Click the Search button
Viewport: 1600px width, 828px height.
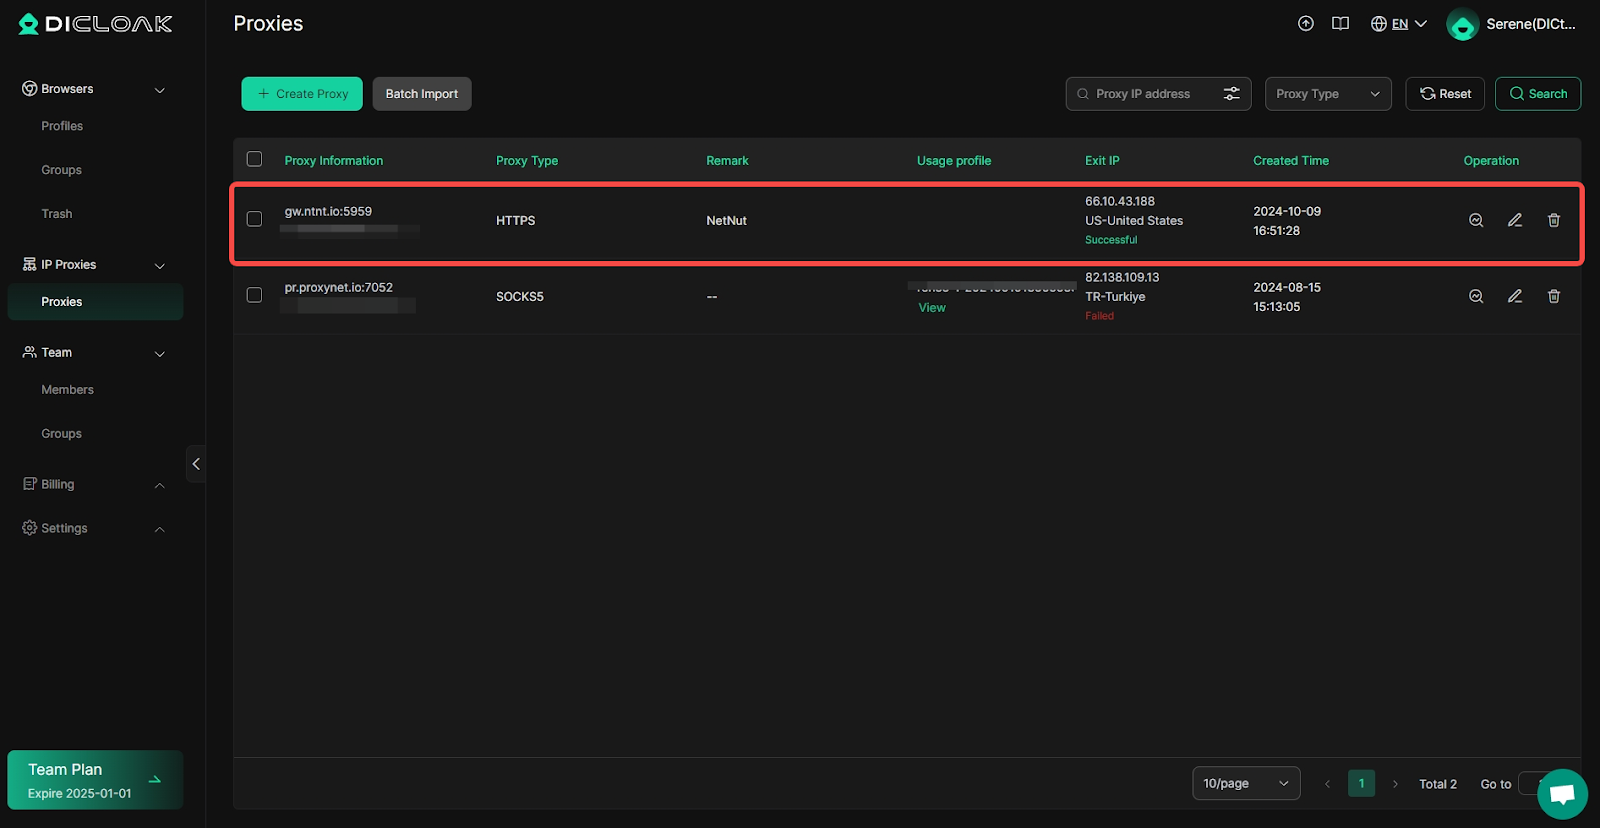click(1538, 94)
